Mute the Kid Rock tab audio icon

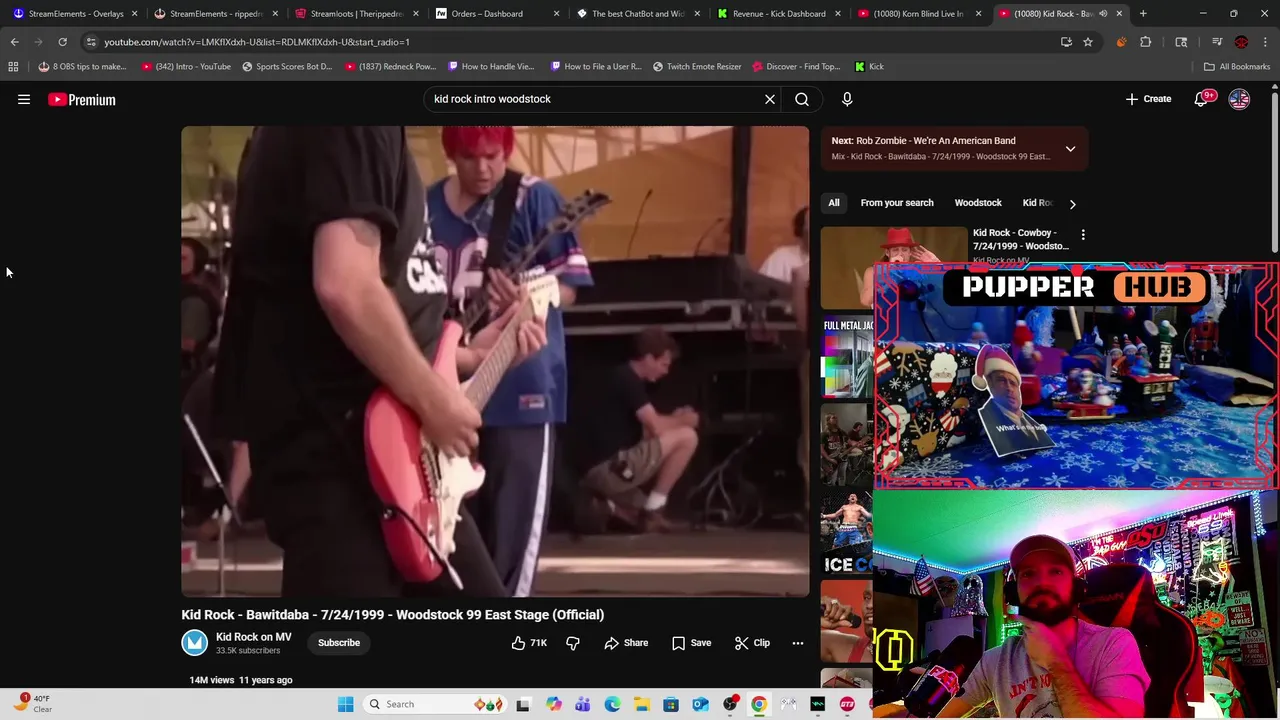(1103, 14)
